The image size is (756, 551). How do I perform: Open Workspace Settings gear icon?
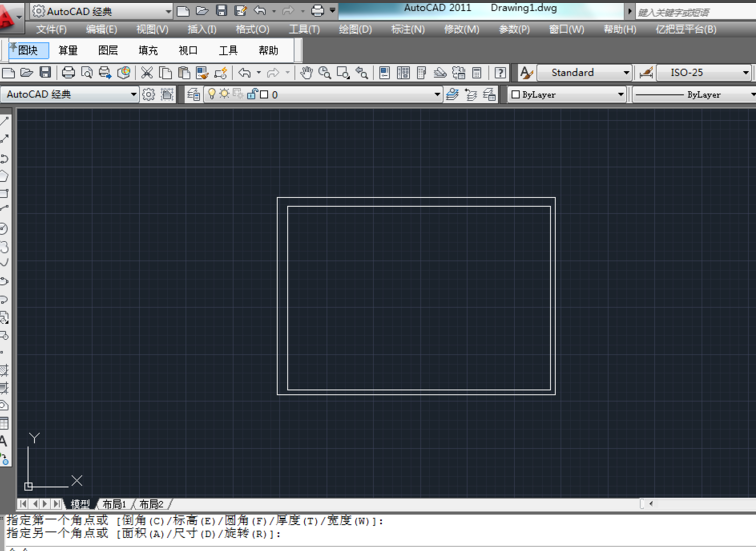point(148,94)
